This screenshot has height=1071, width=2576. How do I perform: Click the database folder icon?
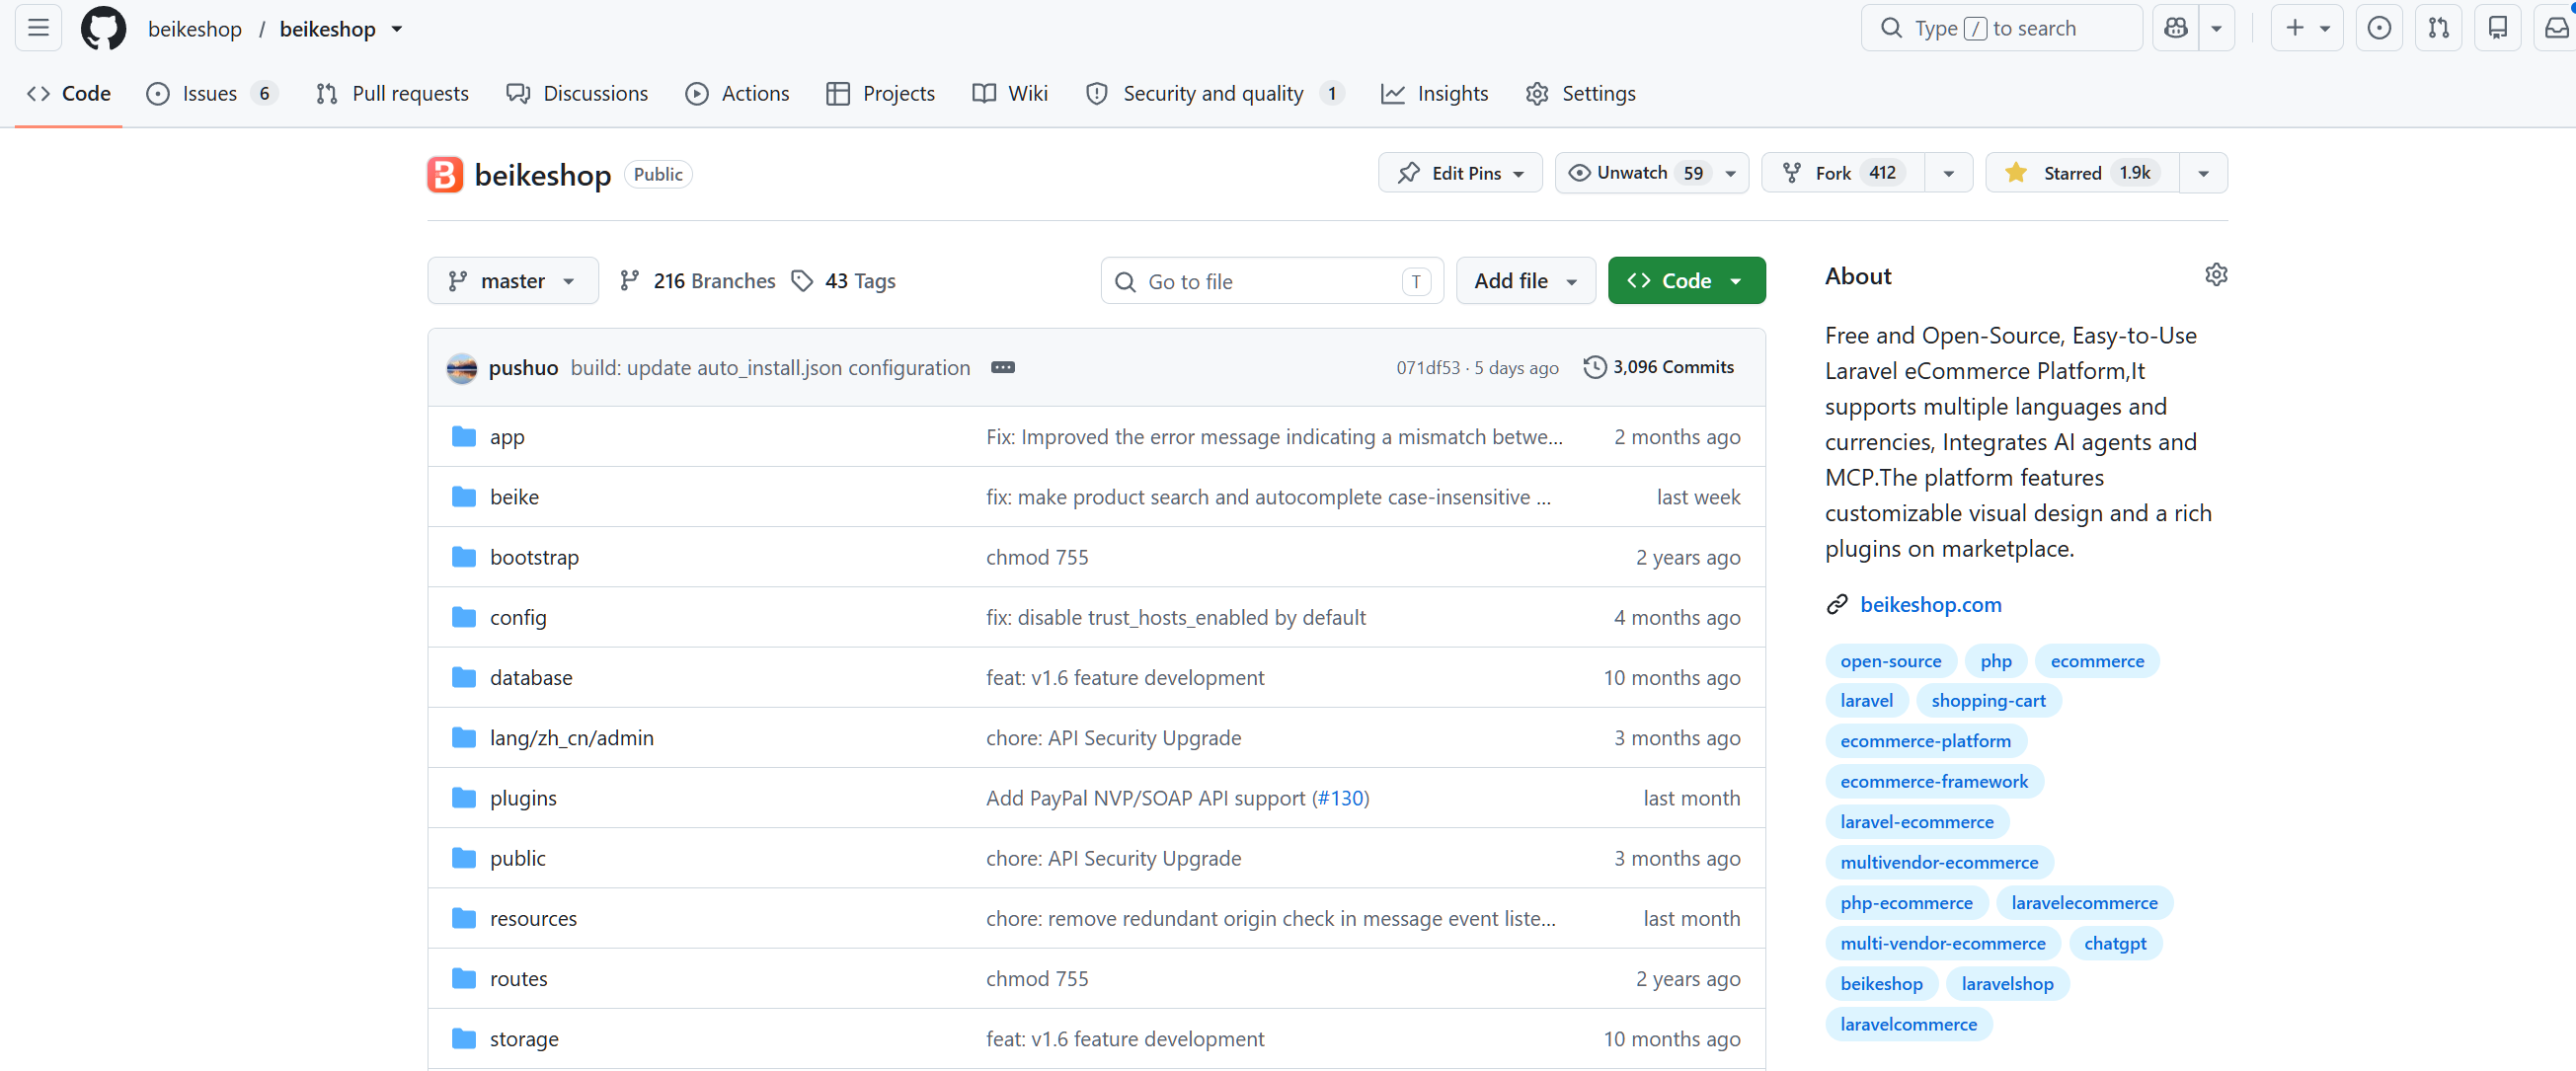pos(463,678)
